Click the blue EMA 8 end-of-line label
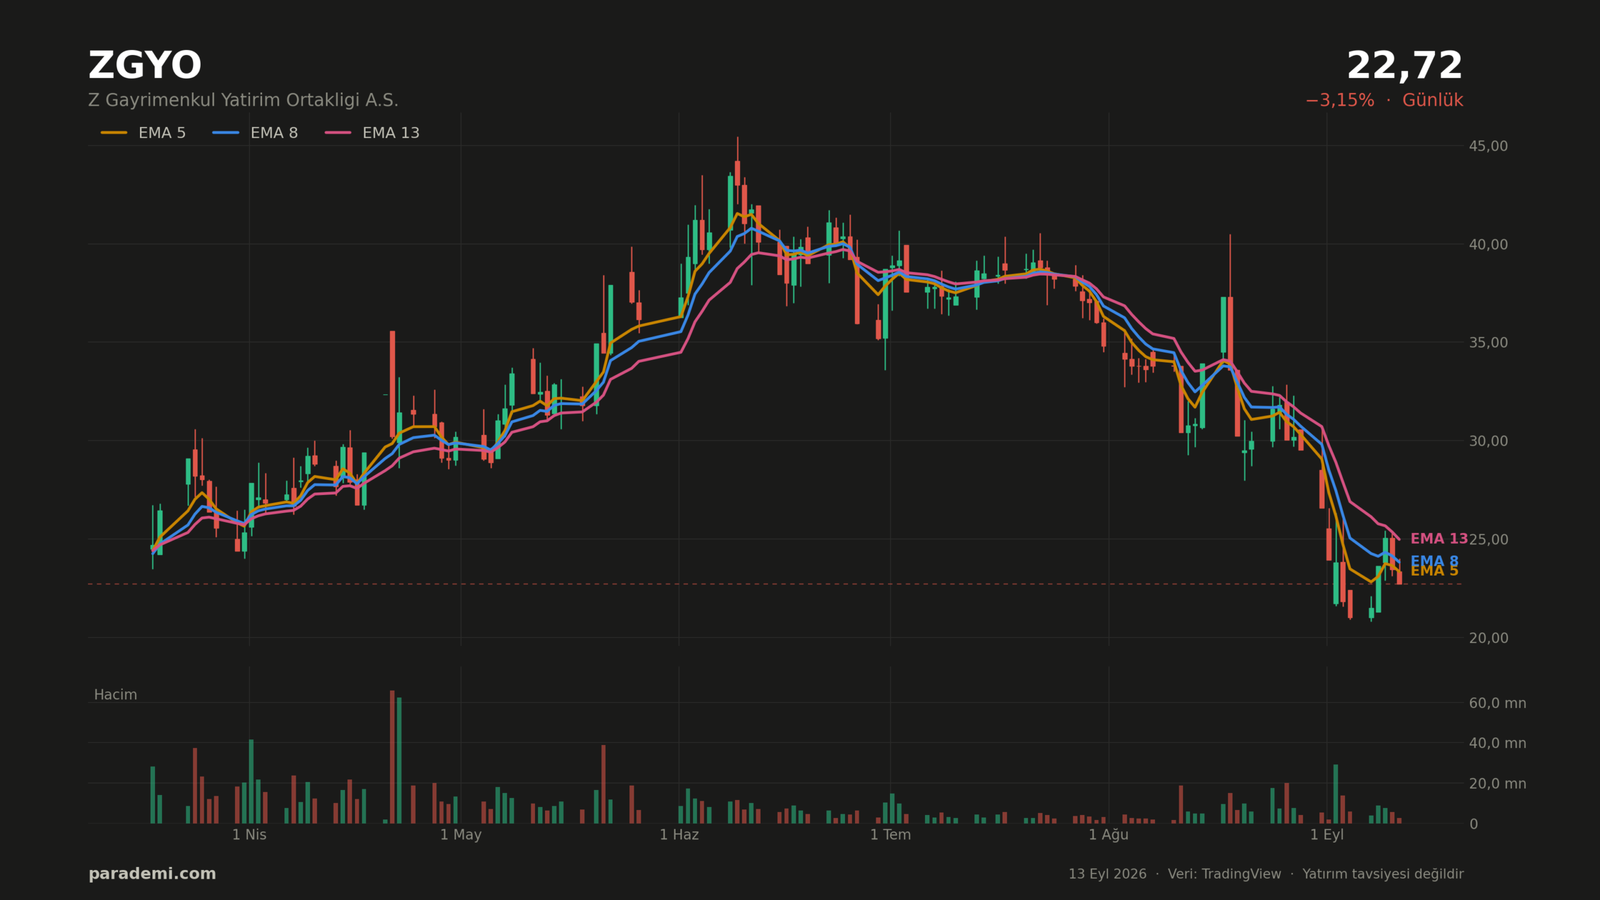 click(1434, 561)
